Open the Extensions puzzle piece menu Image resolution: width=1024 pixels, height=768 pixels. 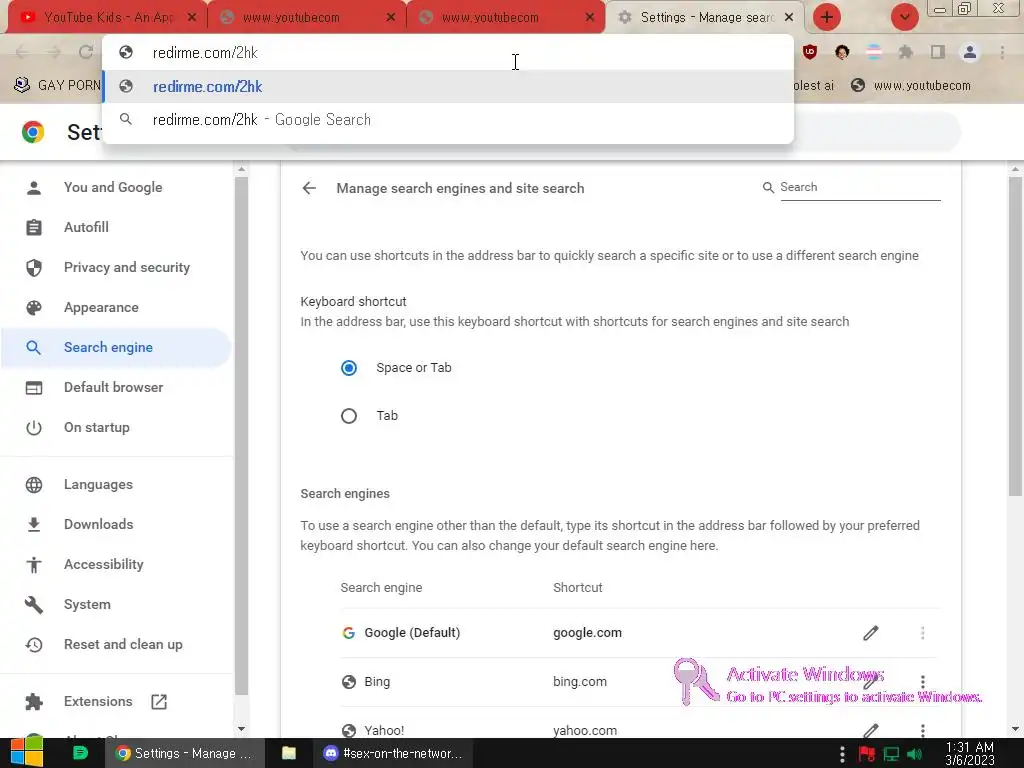point(906,52)
